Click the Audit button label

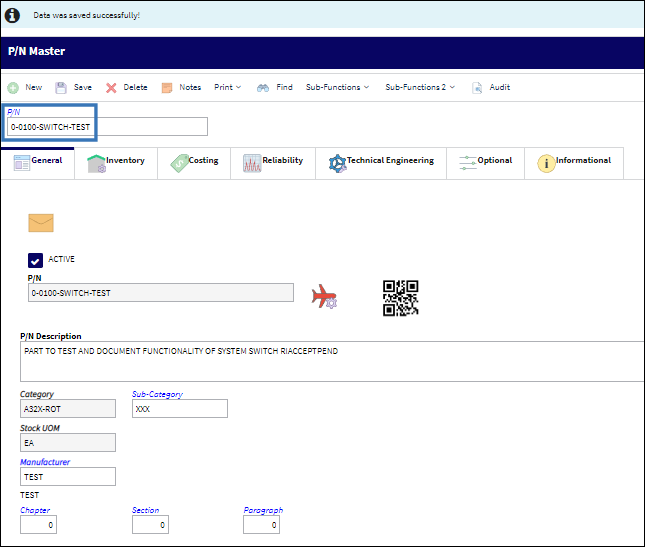(x=500, y=87)
